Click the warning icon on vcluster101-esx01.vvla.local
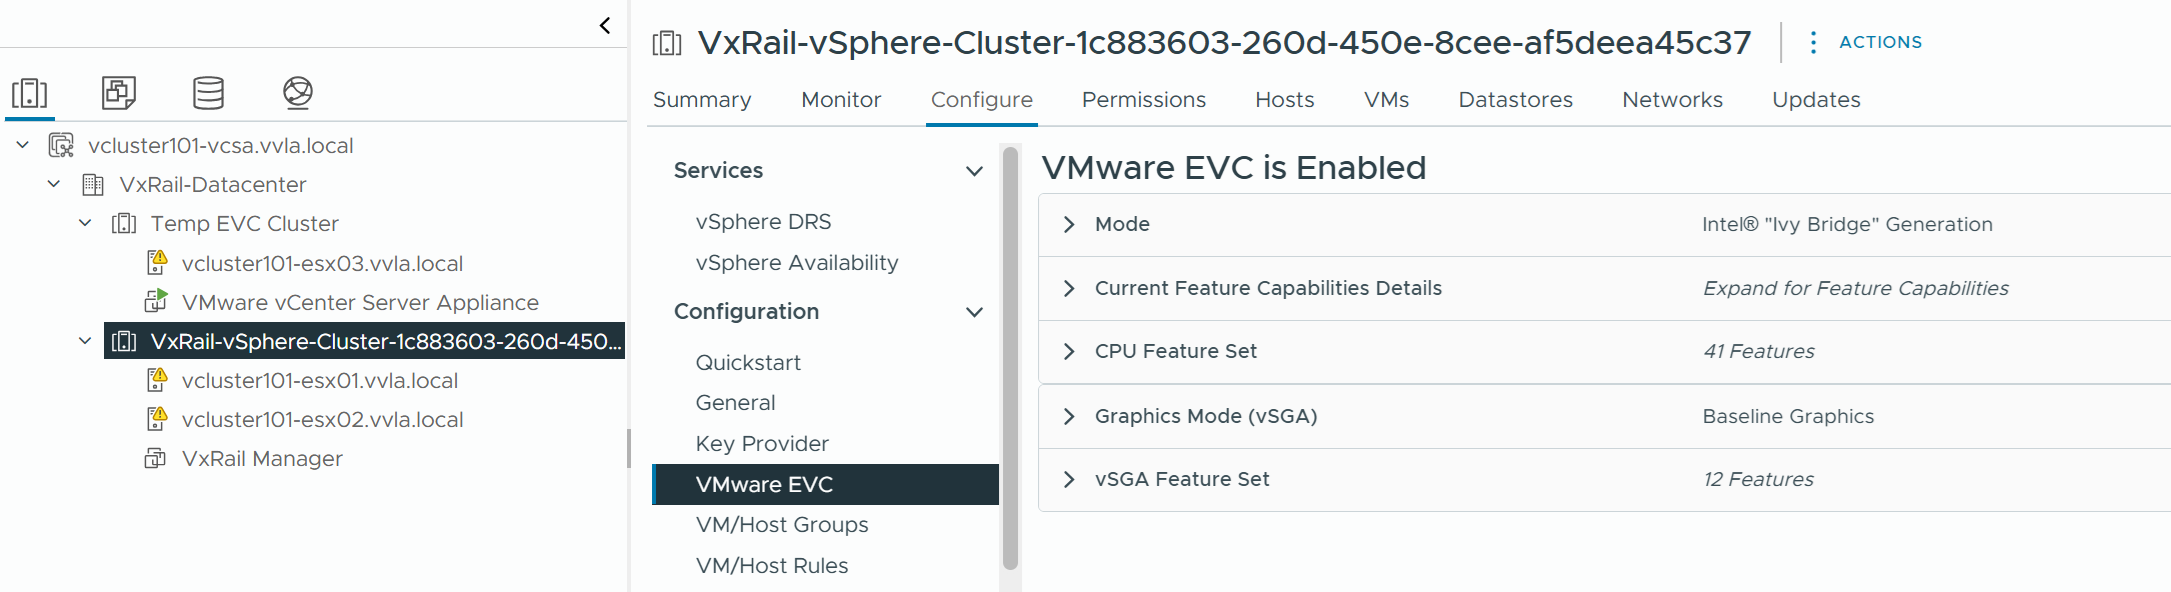The image size is (2171, 592). 158,379
